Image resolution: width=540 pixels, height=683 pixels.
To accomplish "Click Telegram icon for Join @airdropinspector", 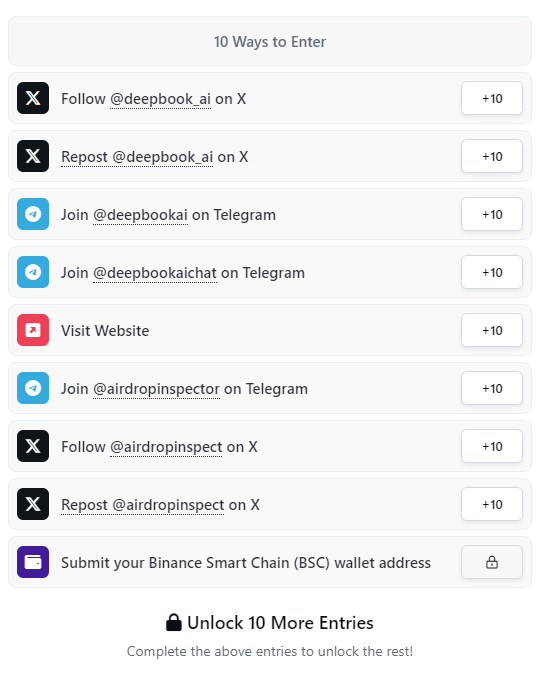I will 33,388.
